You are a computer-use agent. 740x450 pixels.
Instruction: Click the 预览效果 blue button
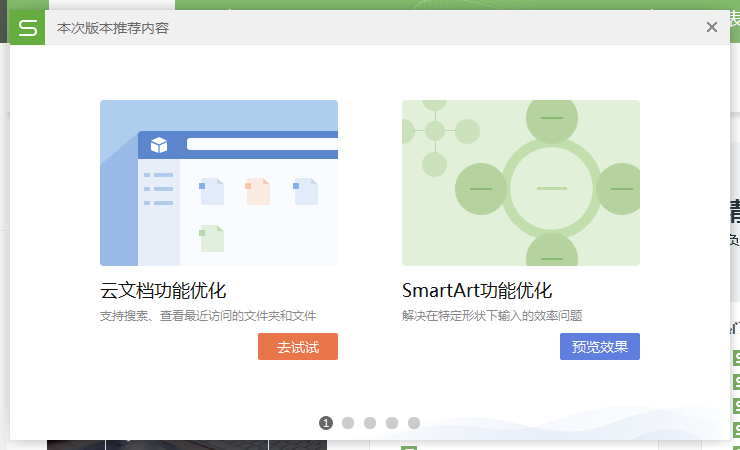600,347
